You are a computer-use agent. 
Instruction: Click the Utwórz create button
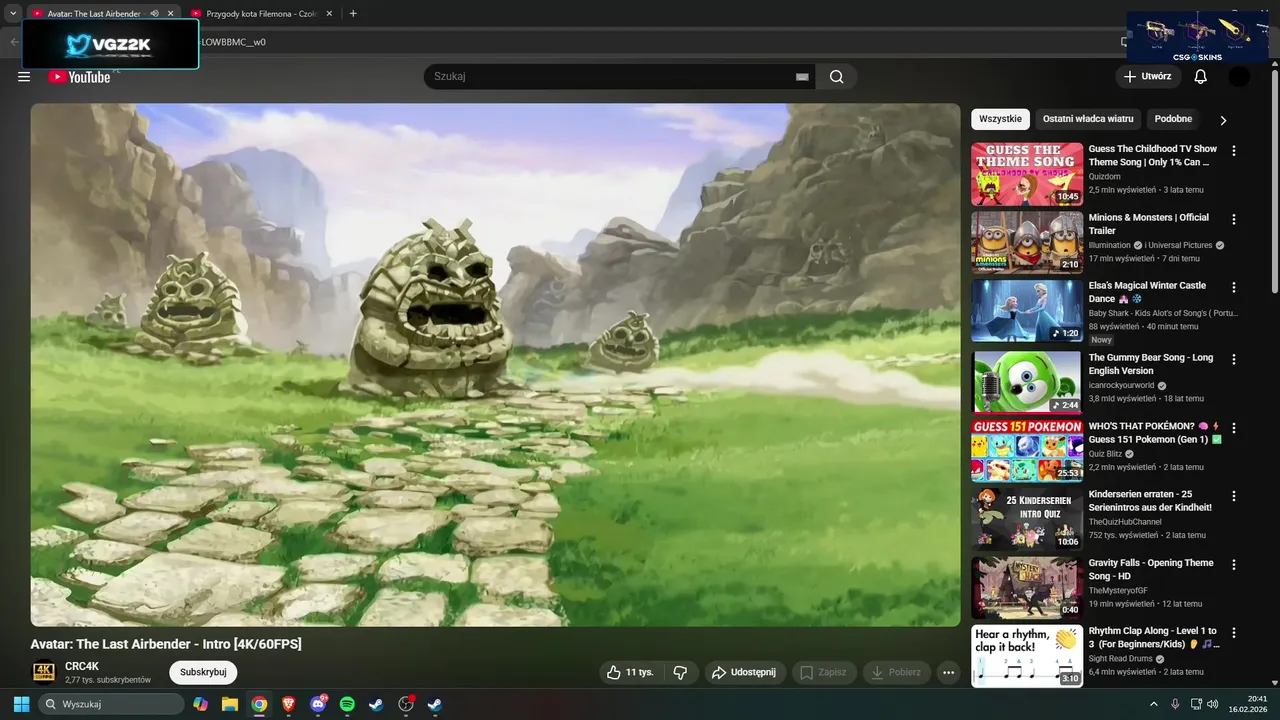coord(1148,77)
